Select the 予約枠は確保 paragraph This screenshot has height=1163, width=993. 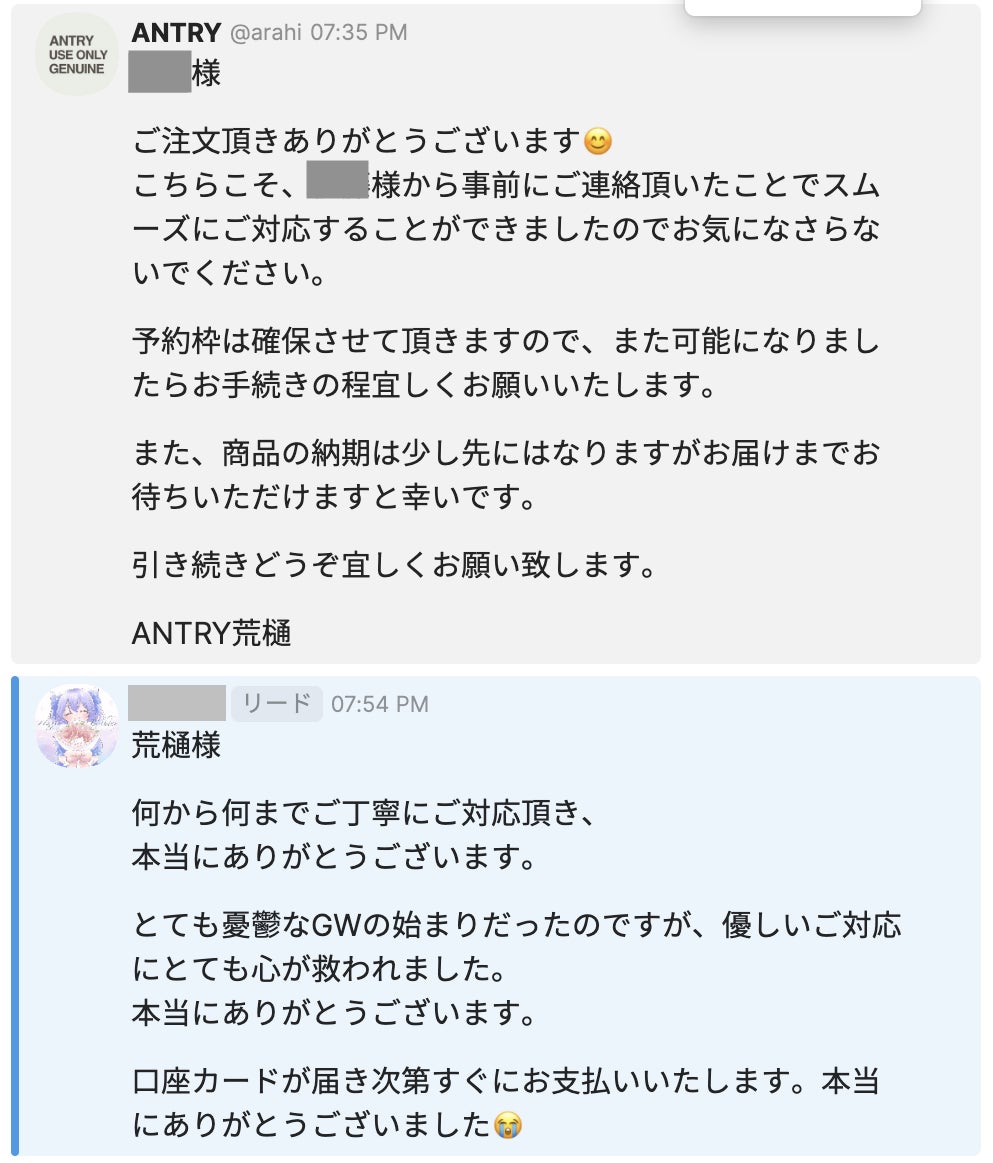click(505, 364)
